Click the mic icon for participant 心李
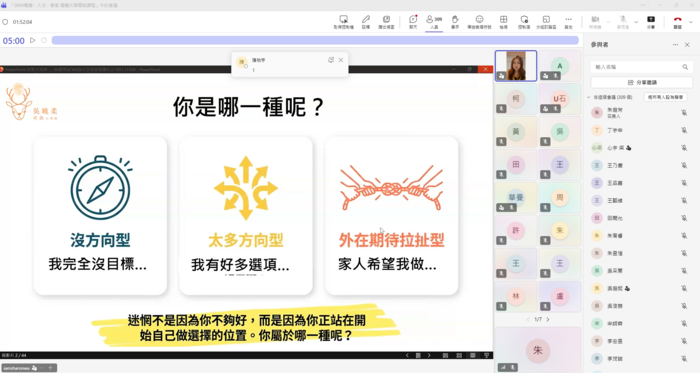The height and width of the screenshot is (373, 700). tap(684, 148)
